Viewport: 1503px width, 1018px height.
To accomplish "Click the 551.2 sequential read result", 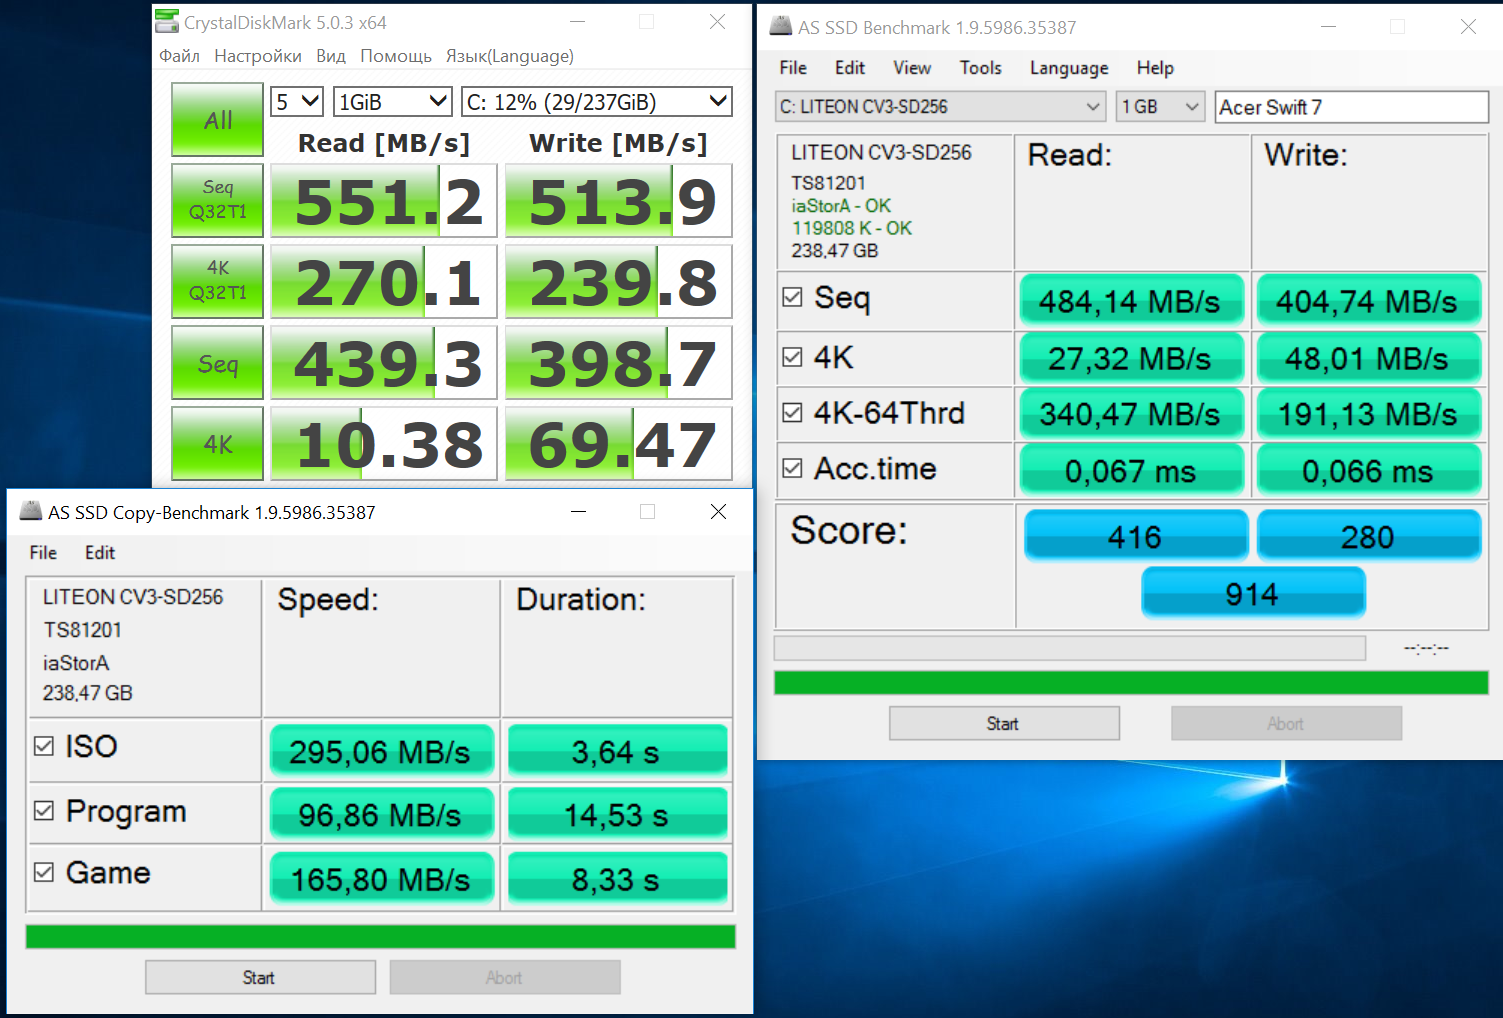I will click(x=384, y=201).
